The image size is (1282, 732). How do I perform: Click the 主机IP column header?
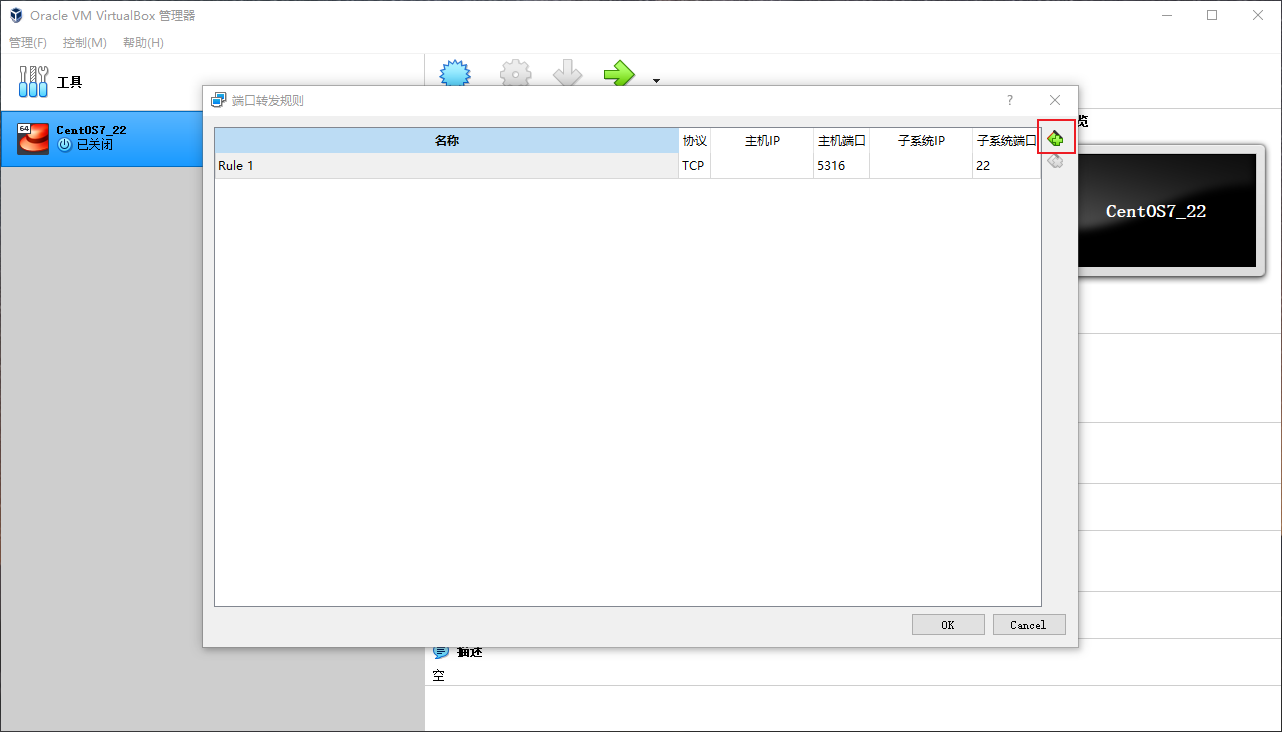[x=762, y=141]
